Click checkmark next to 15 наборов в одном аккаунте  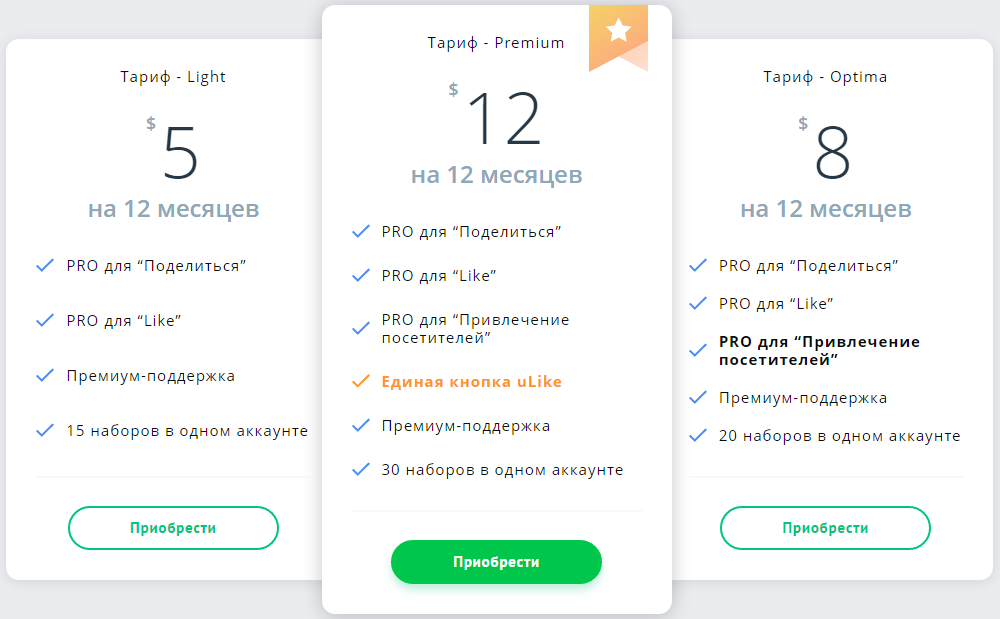45,431
